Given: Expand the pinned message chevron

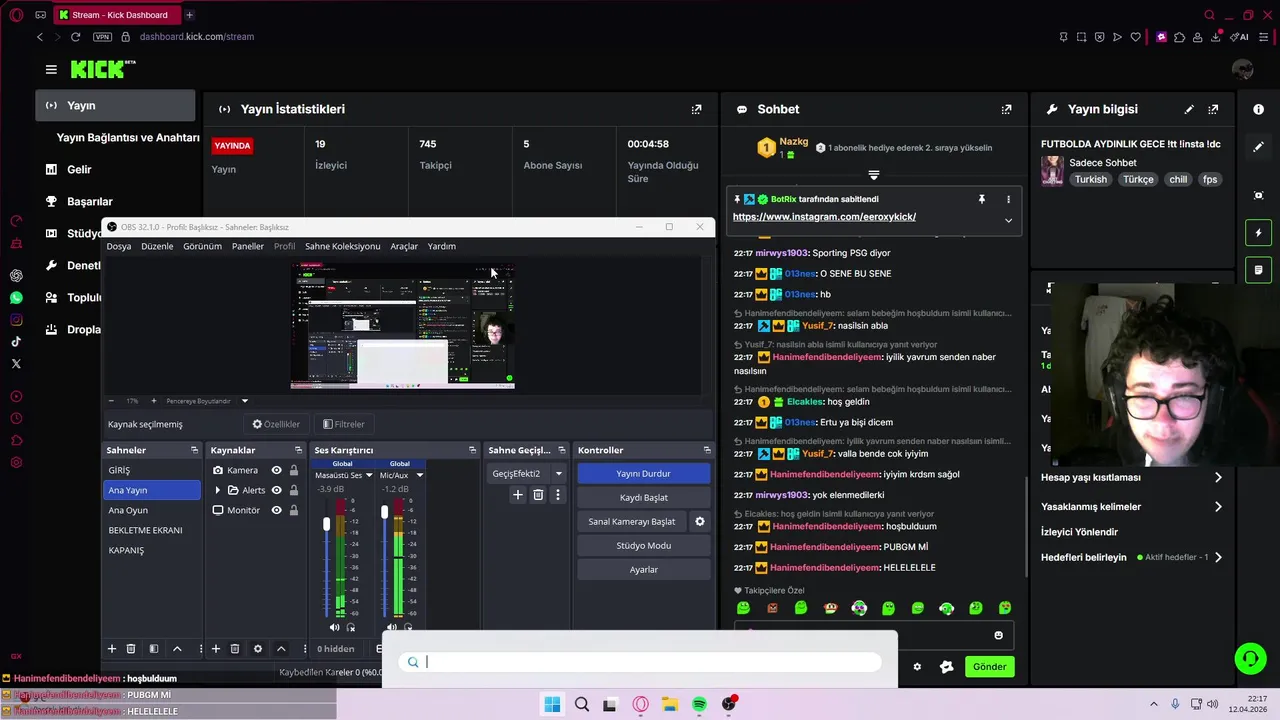Looking at the screenshot, I should pyautogui.click(x=1008, y=220).
